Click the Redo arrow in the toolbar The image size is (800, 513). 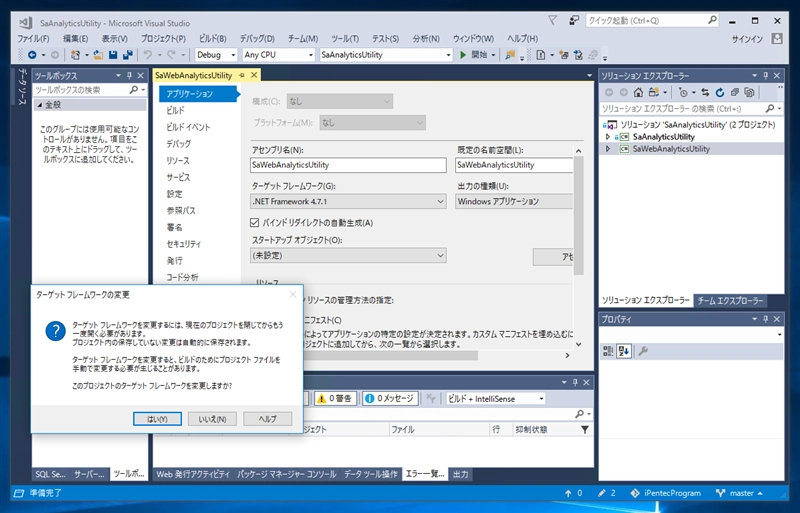click(171, 55)
